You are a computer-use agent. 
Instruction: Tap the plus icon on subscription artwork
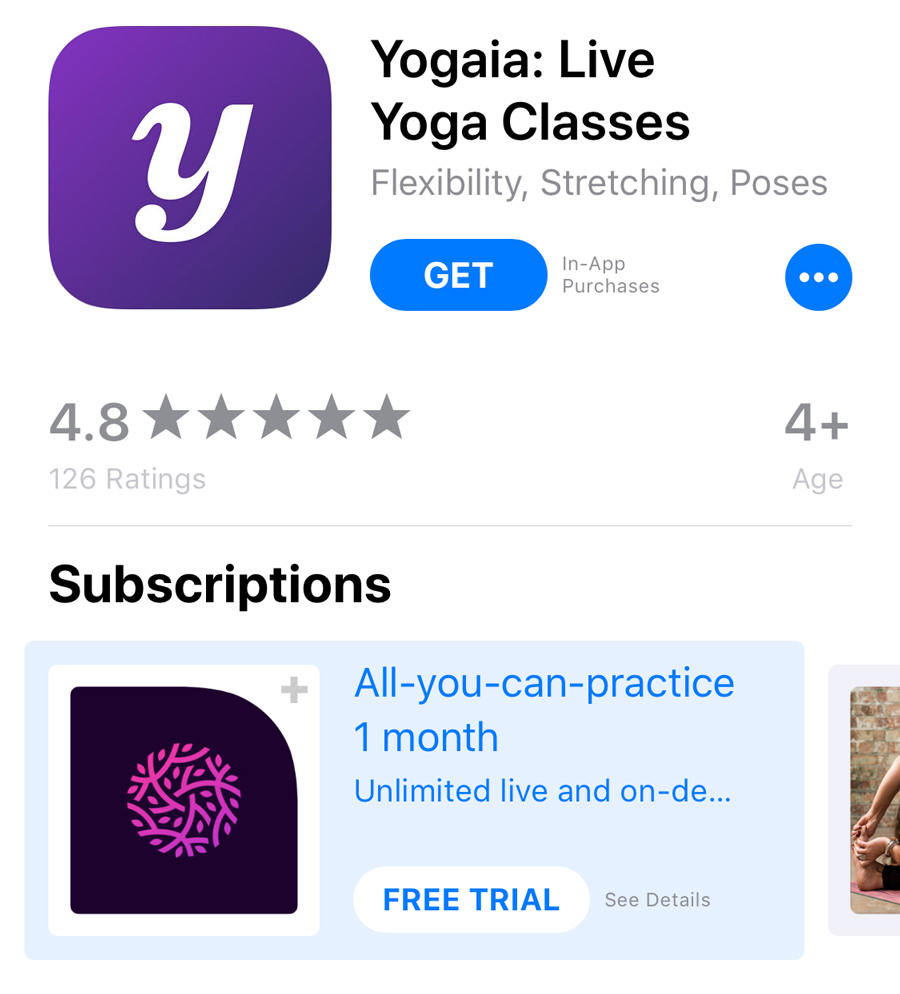[294, 690]
